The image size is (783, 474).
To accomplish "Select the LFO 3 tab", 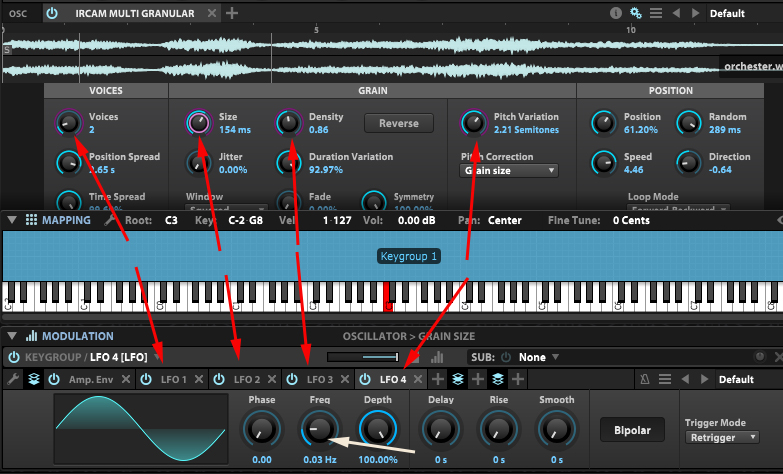I will 320,380.
